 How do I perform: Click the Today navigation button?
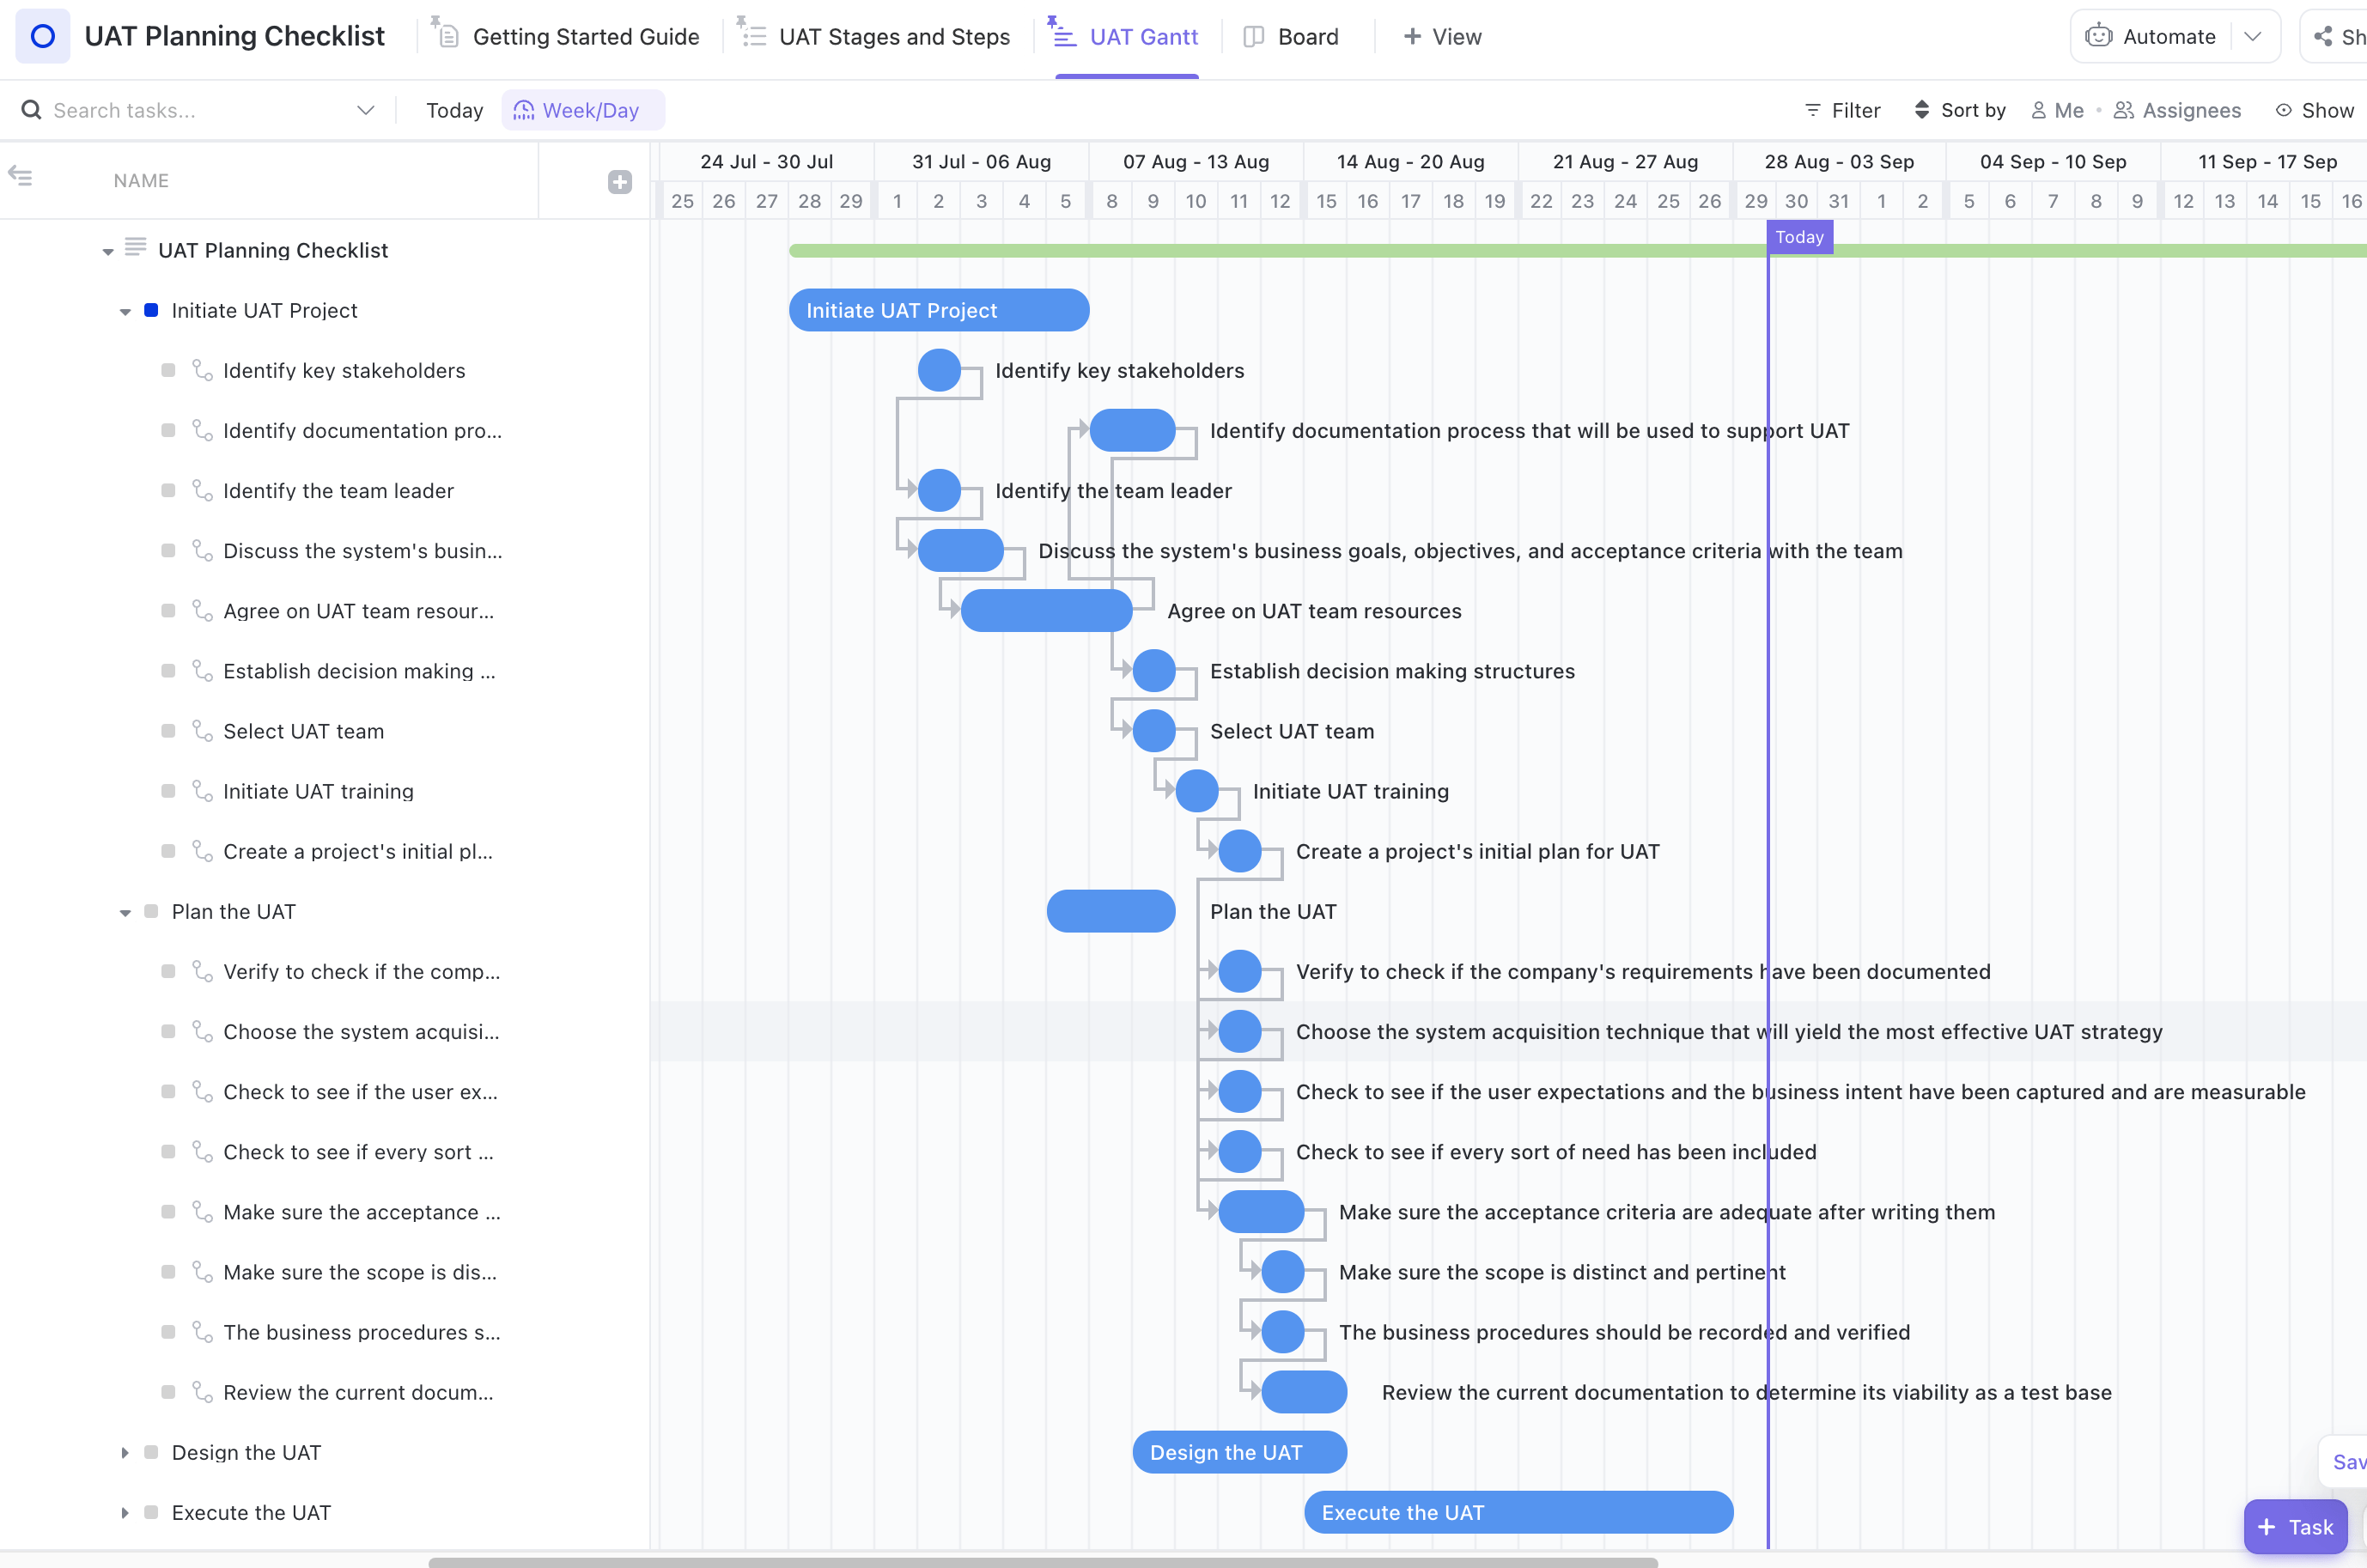tap(453, 108)
